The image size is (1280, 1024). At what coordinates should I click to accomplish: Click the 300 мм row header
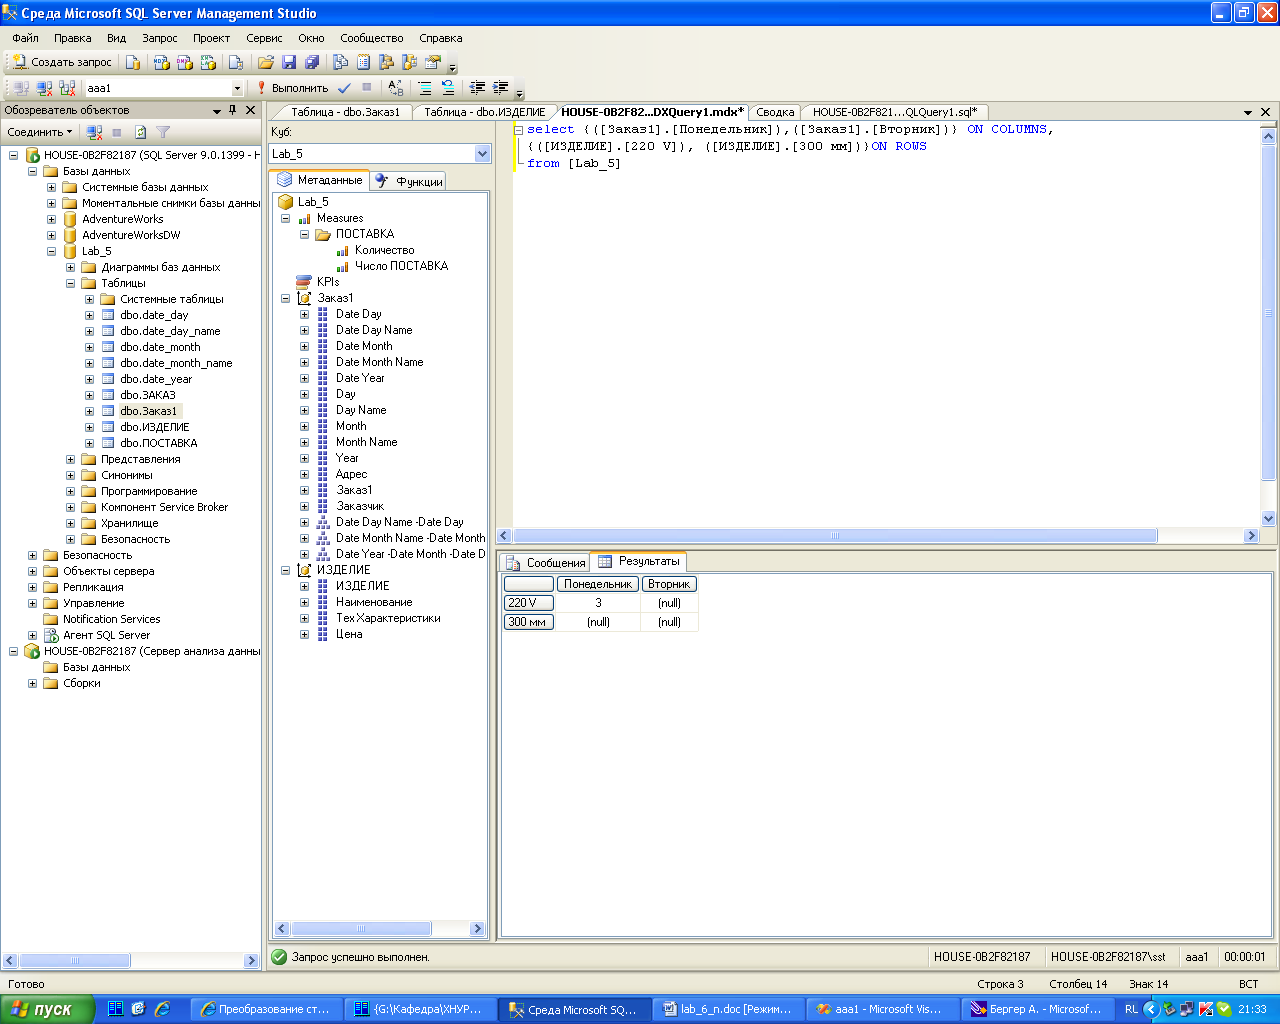click(x=528, y=622)
